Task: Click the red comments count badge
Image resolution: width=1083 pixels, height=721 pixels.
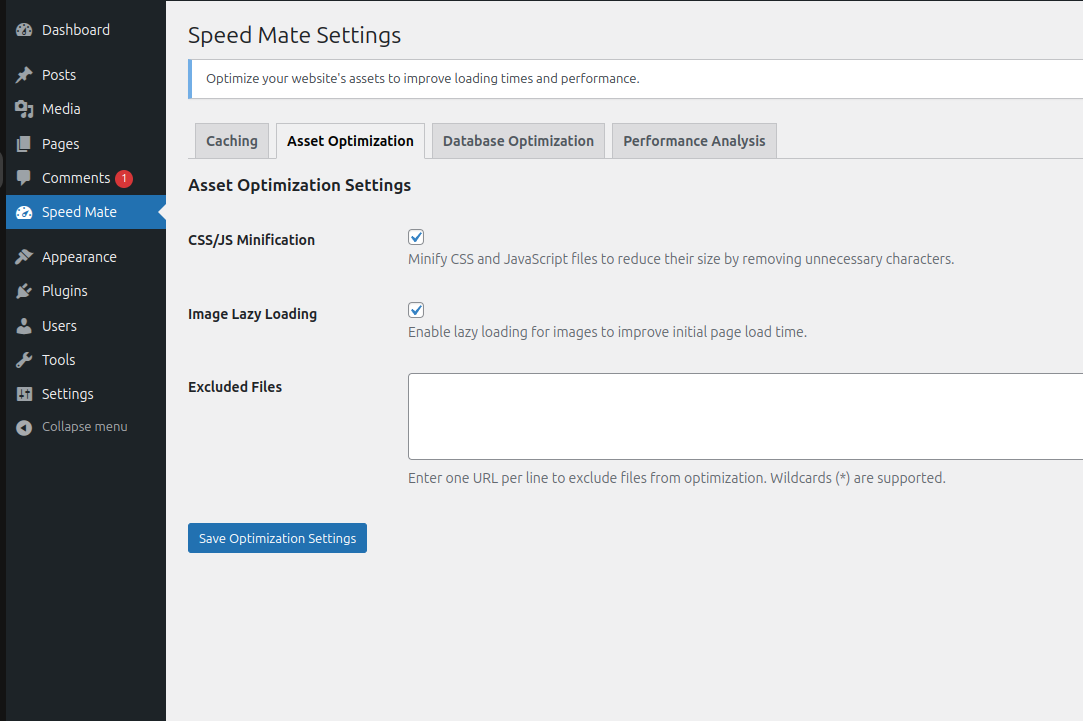Action: 124,178
